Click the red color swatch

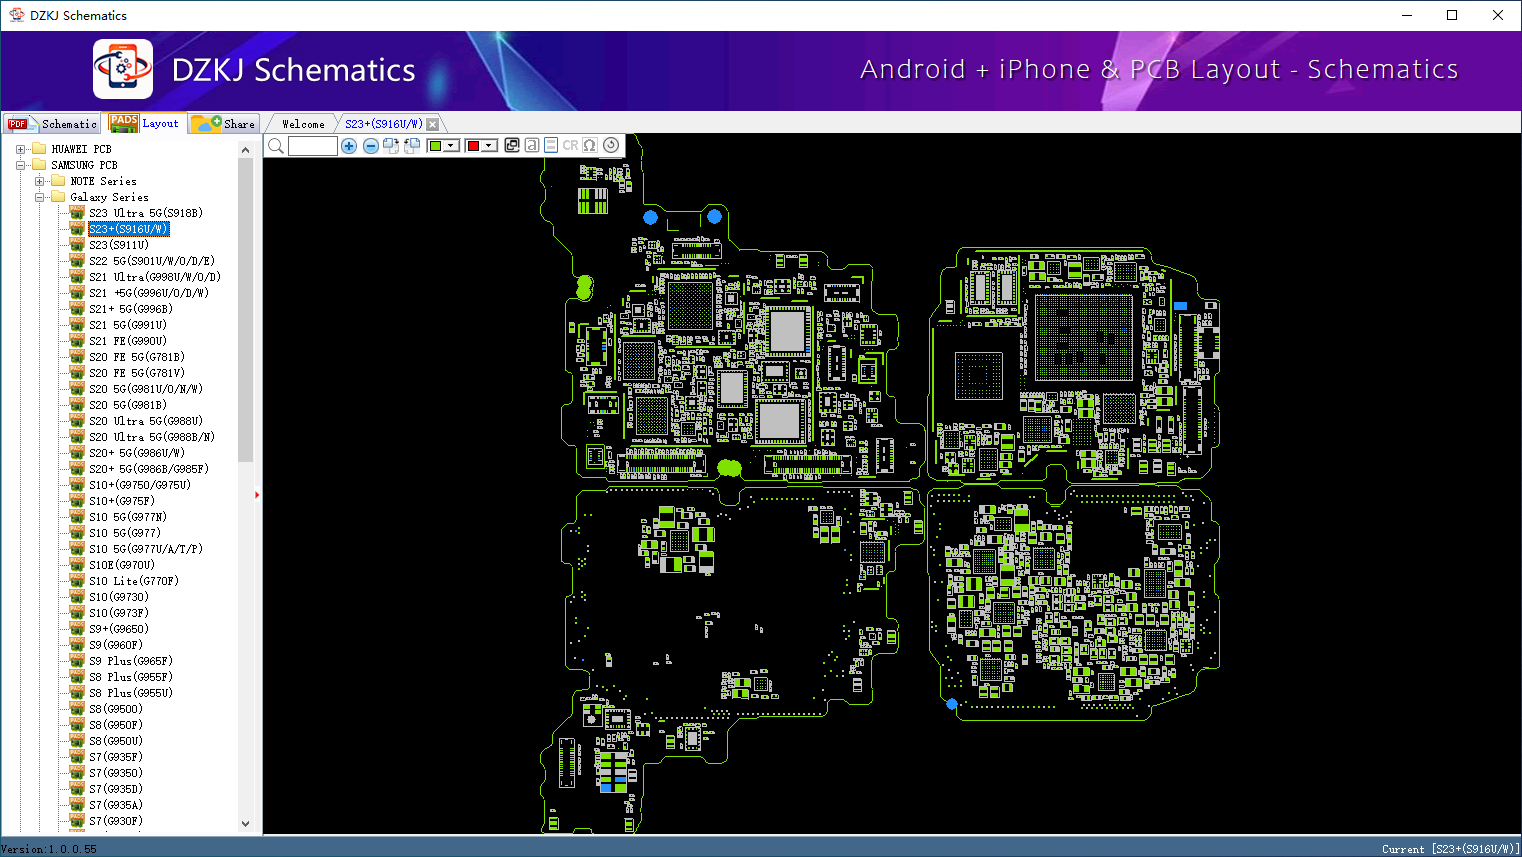tap(473, 146)
